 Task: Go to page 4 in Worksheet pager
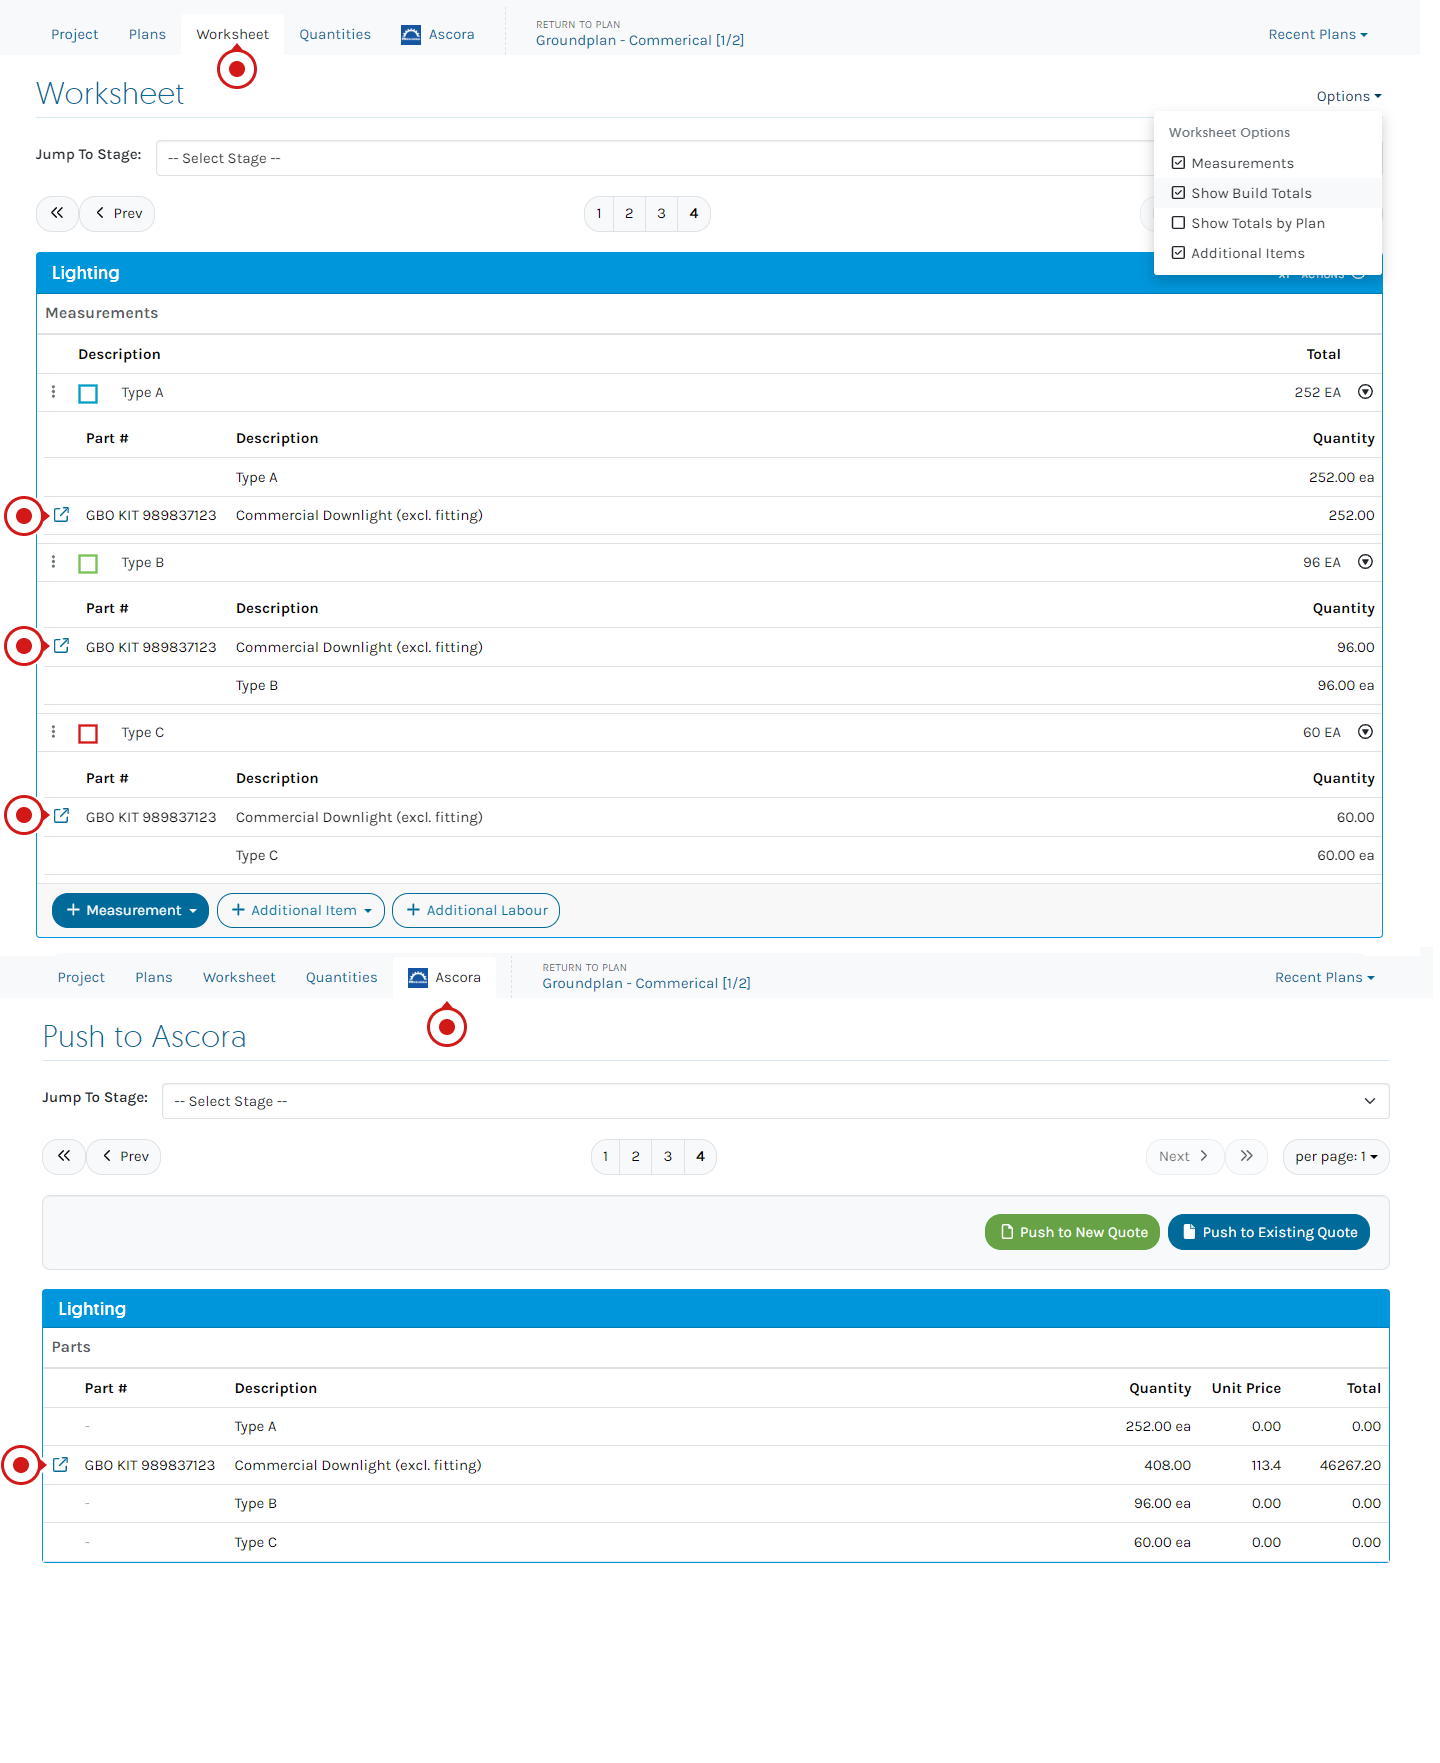tap(694, 213)
